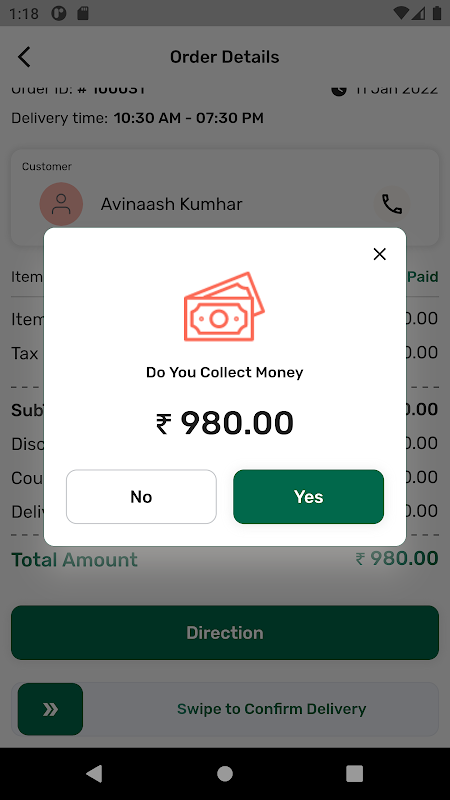Tap the customer name Avinaash Kumhar
This screenshot has height=800, width=450.
(x=171, y=204)
